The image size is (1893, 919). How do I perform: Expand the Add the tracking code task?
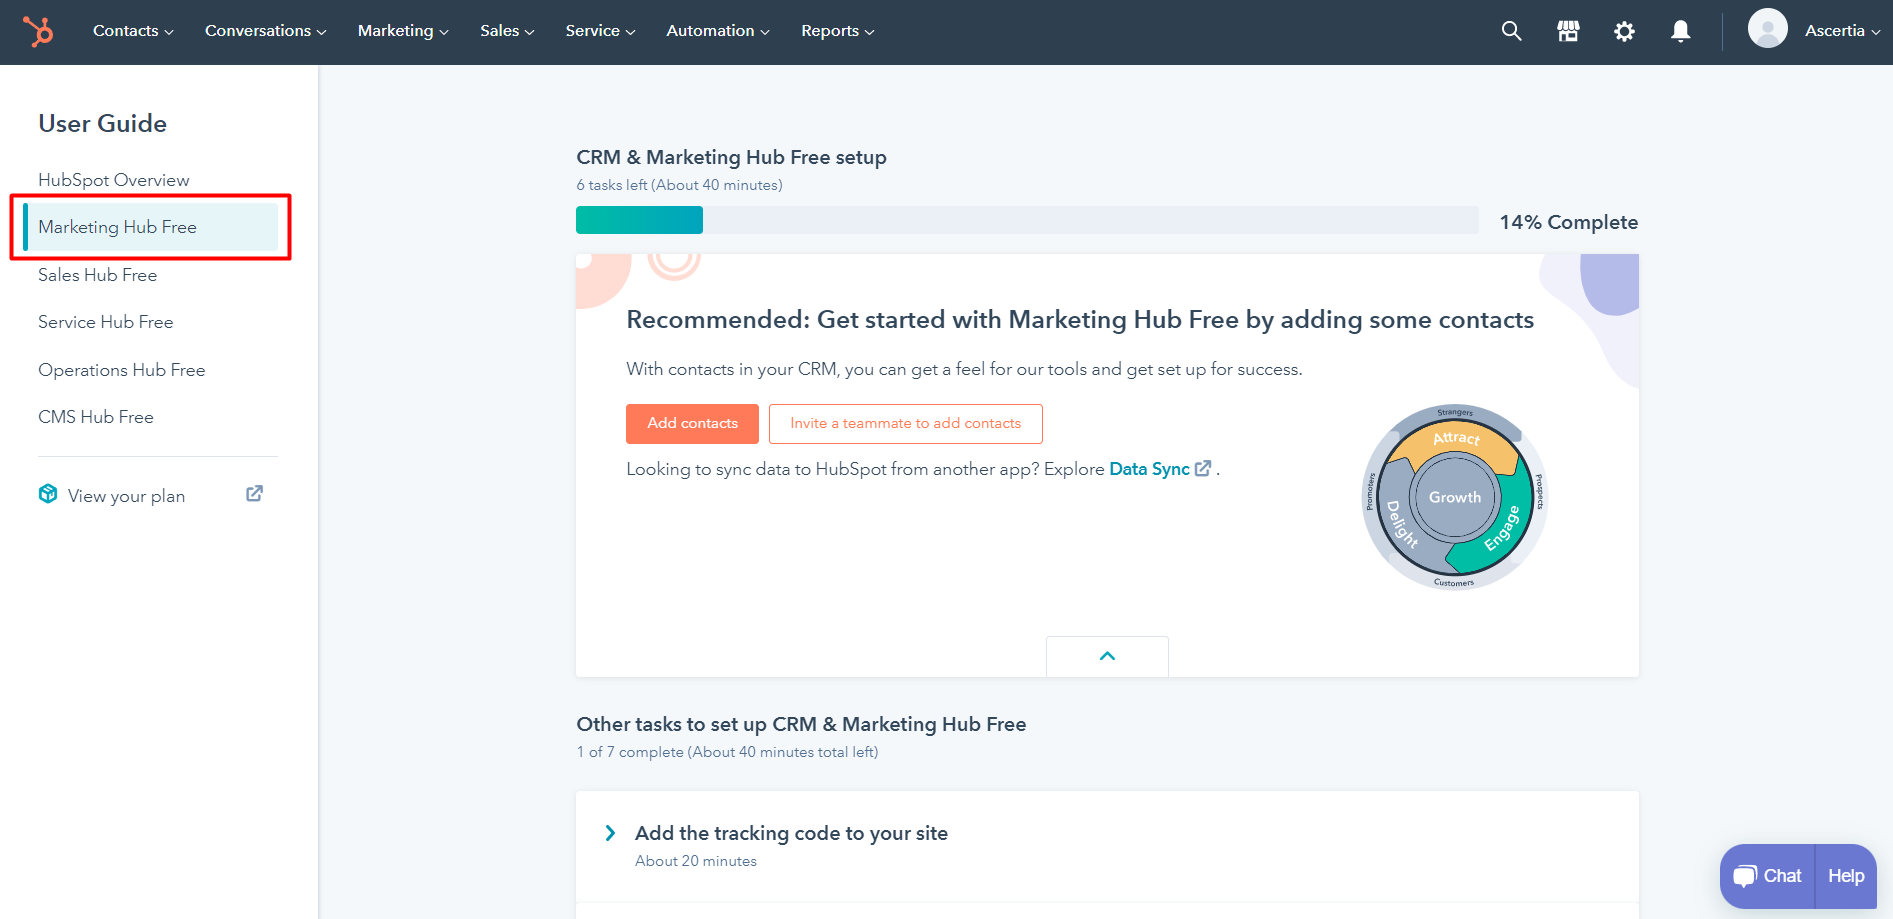click(610, 833)
